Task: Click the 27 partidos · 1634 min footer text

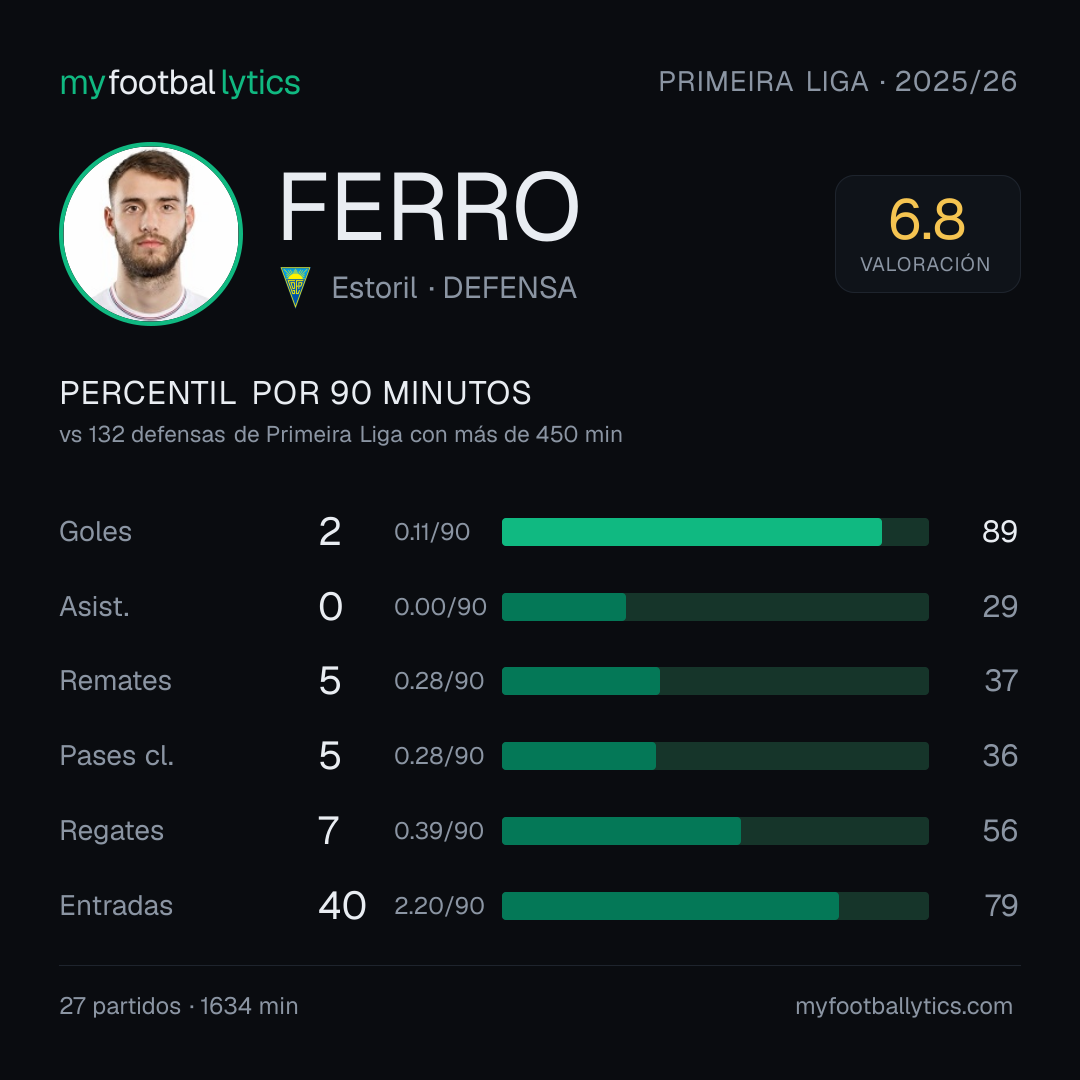Action: [179, 1006]
